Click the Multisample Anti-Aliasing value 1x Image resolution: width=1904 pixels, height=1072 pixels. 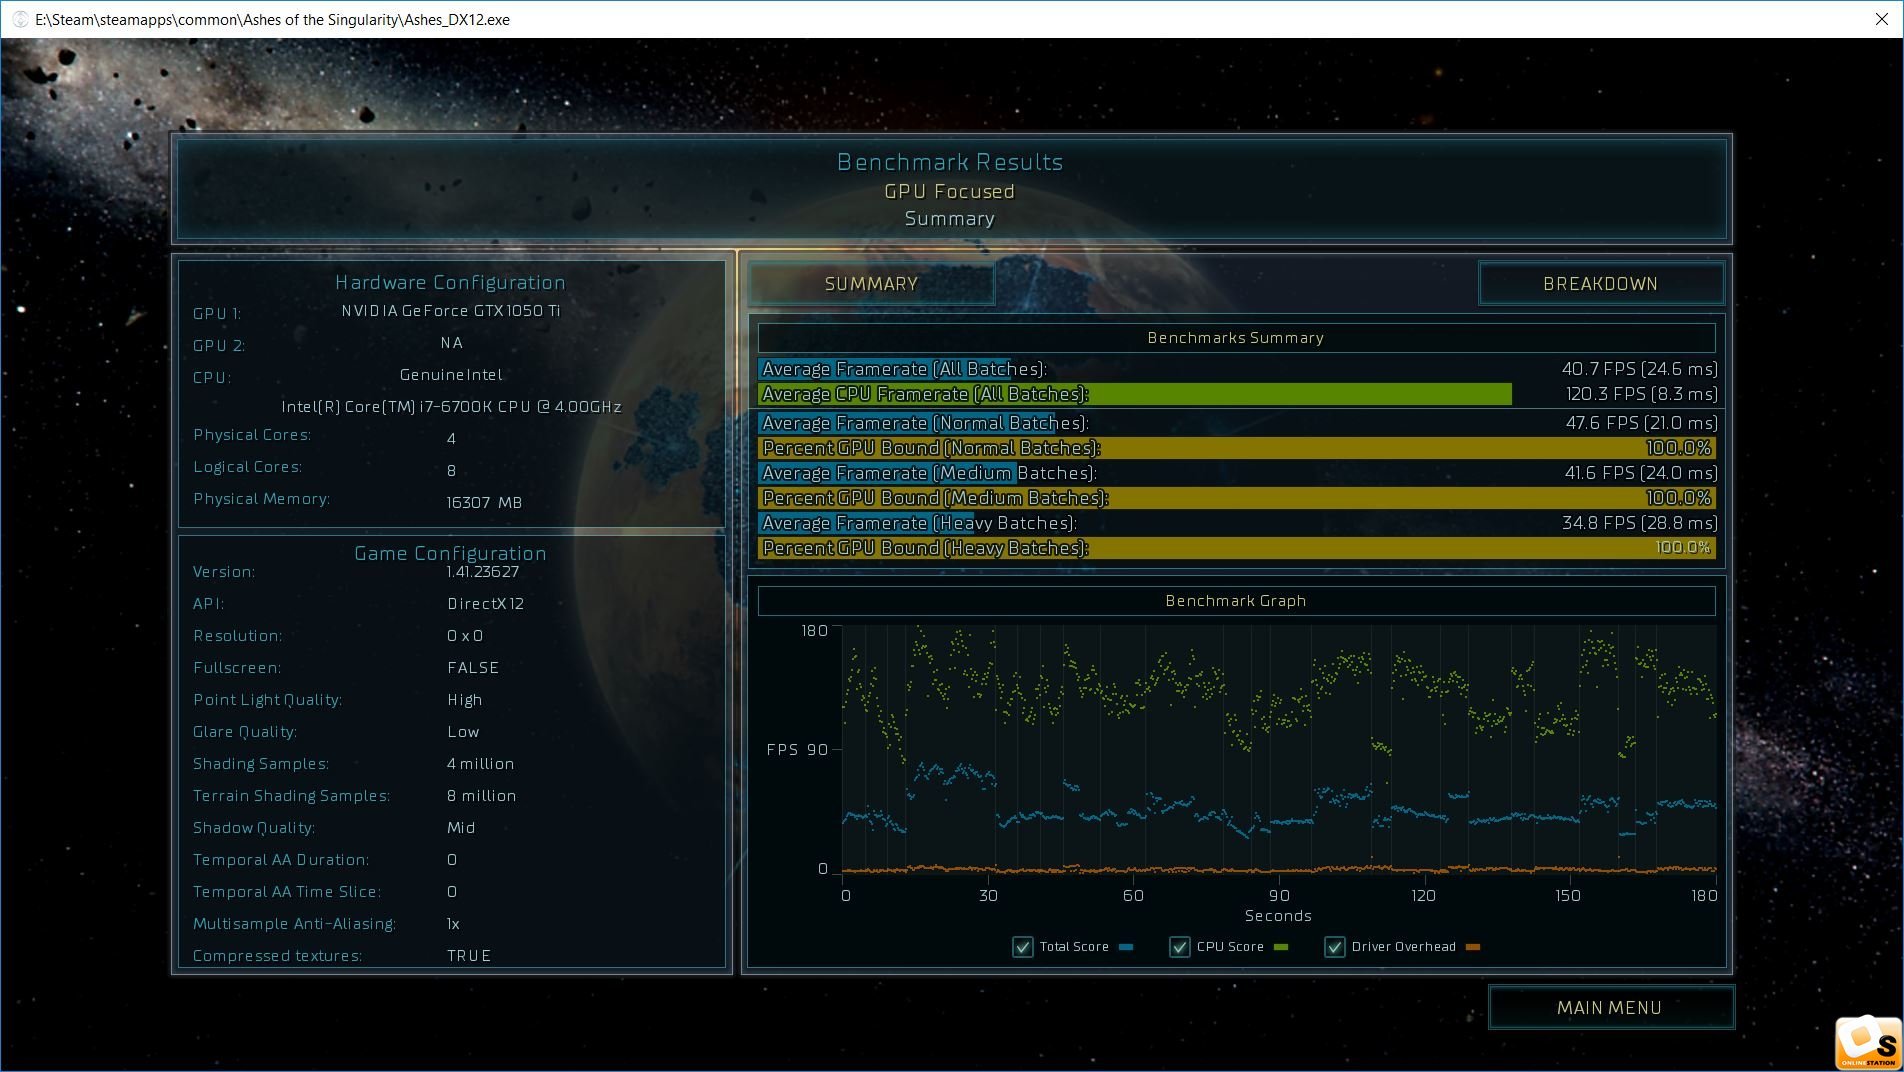click(x=453, y=924)
